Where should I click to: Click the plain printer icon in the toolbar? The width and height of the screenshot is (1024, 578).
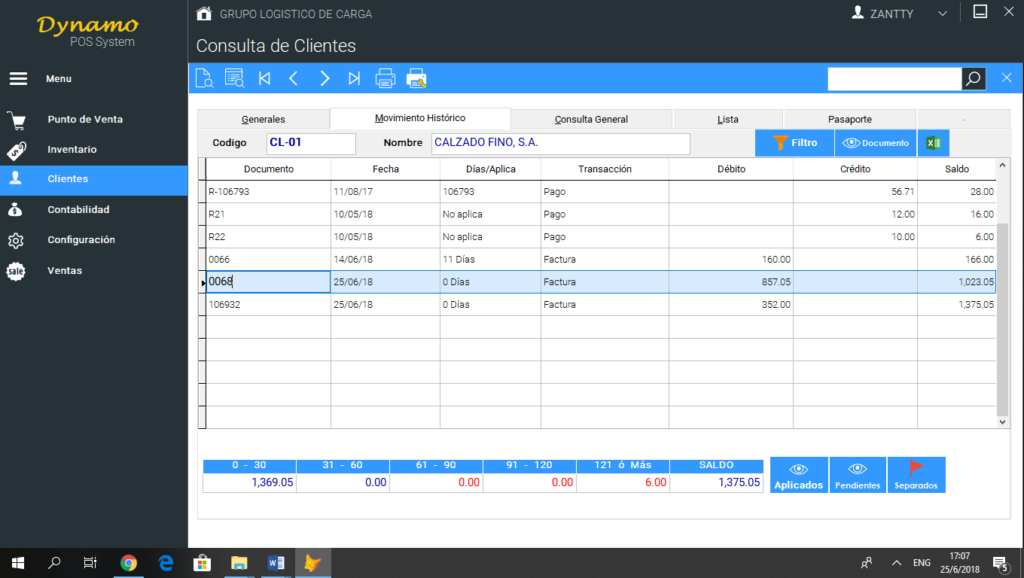click(x=385, y=78)
